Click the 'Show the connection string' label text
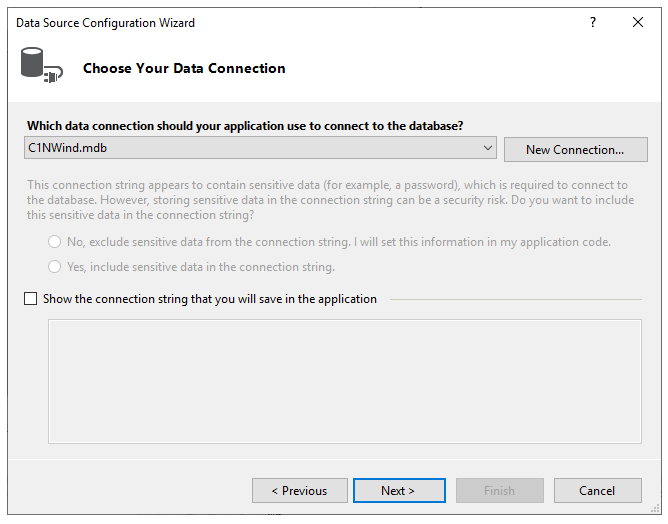 (x=210, y=299)
